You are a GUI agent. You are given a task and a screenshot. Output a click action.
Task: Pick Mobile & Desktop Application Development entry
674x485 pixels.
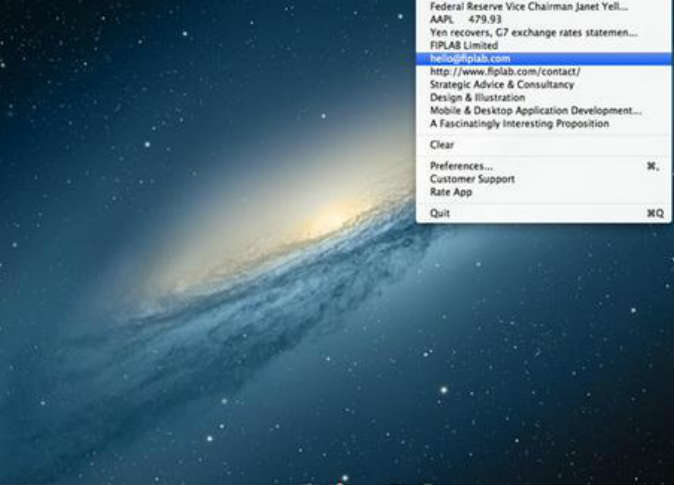[535, 111]
